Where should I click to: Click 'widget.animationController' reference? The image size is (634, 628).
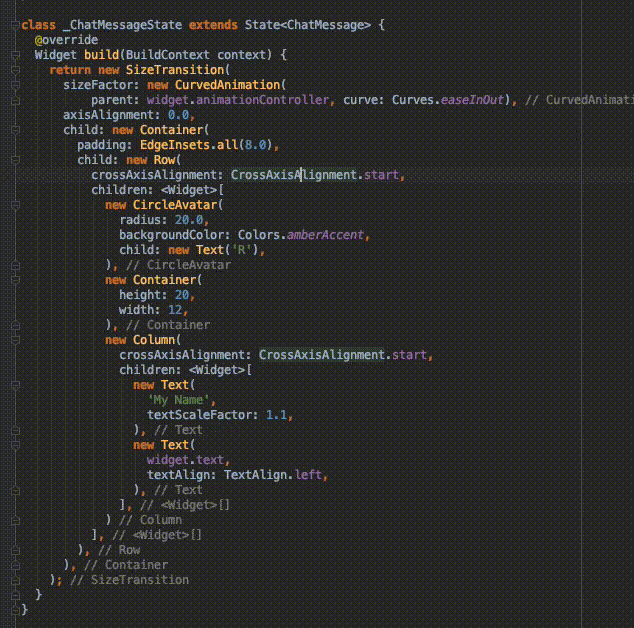[238, 100]
